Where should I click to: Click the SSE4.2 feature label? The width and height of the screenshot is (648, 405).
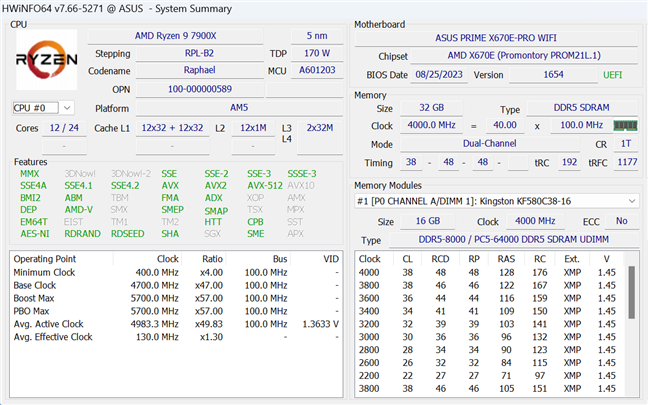click(125, 186)
